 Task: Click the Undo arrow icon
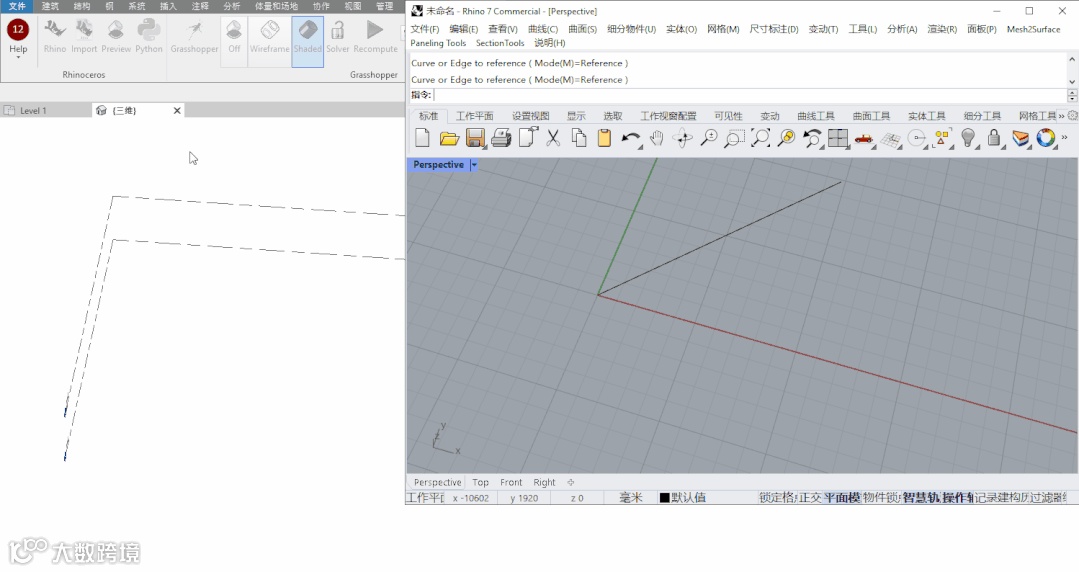[x=630, y=138]
